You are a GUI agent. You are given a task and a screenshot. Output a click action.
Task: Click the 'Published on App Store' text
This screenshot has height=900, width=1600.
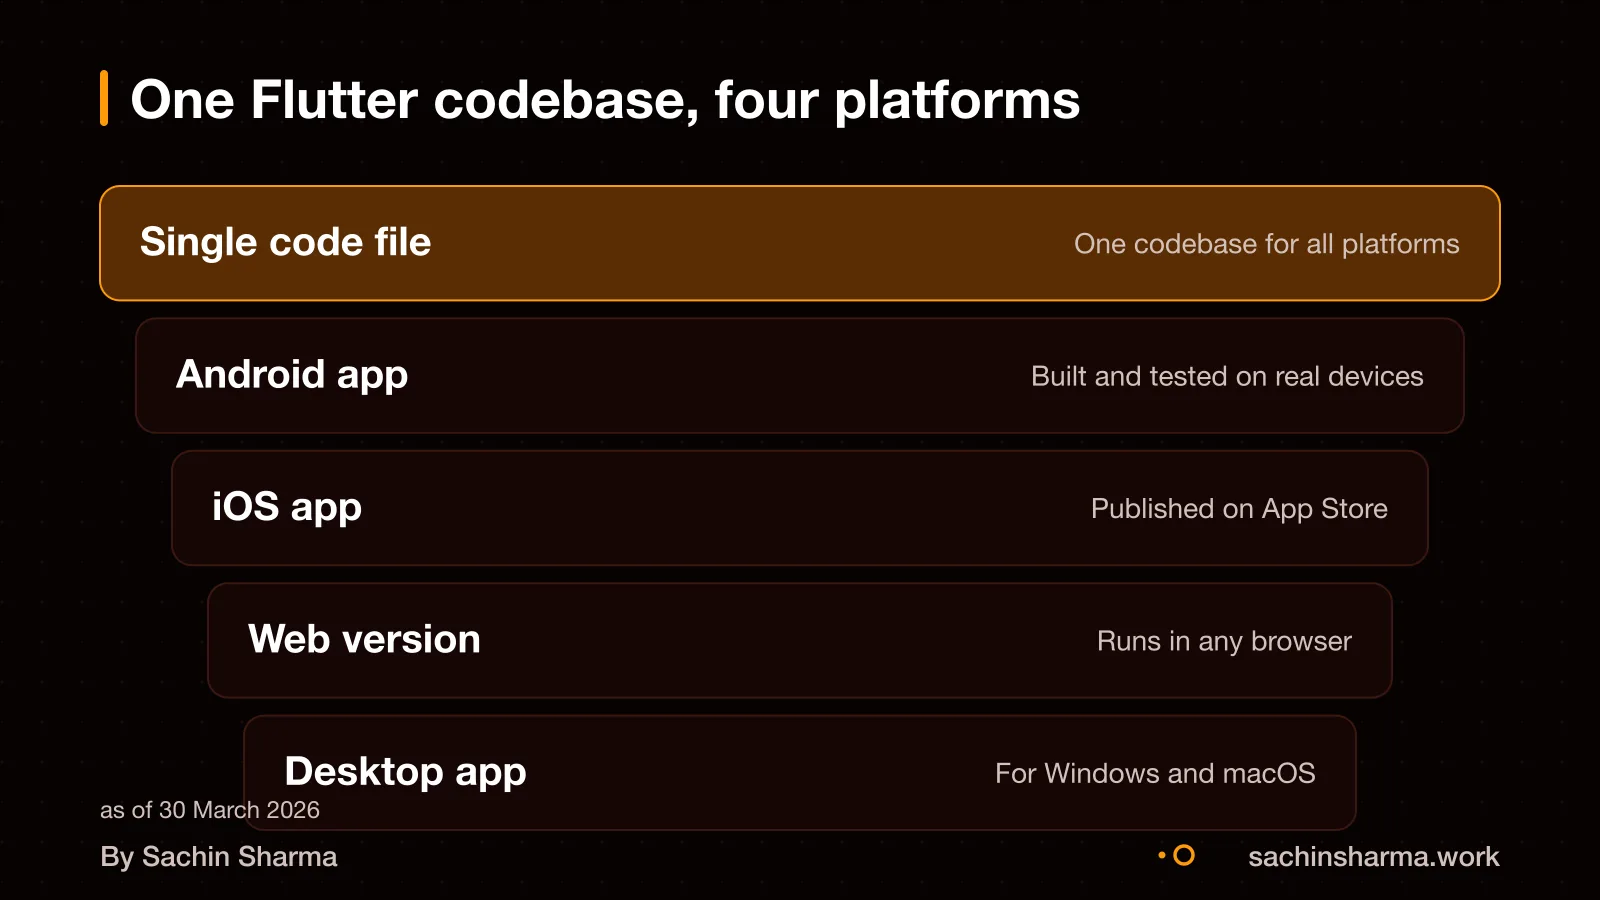pyautogui.click(x=1239, y=508)
